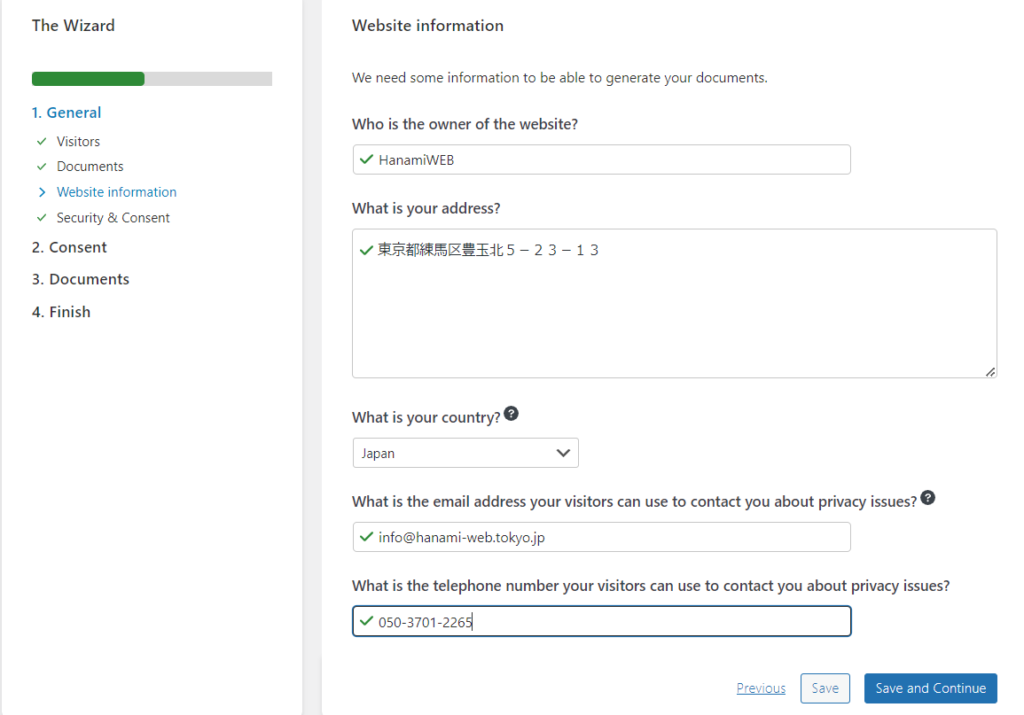Click the help icon beside email address question
1024x715 pixels.
(x=928, y=498)
